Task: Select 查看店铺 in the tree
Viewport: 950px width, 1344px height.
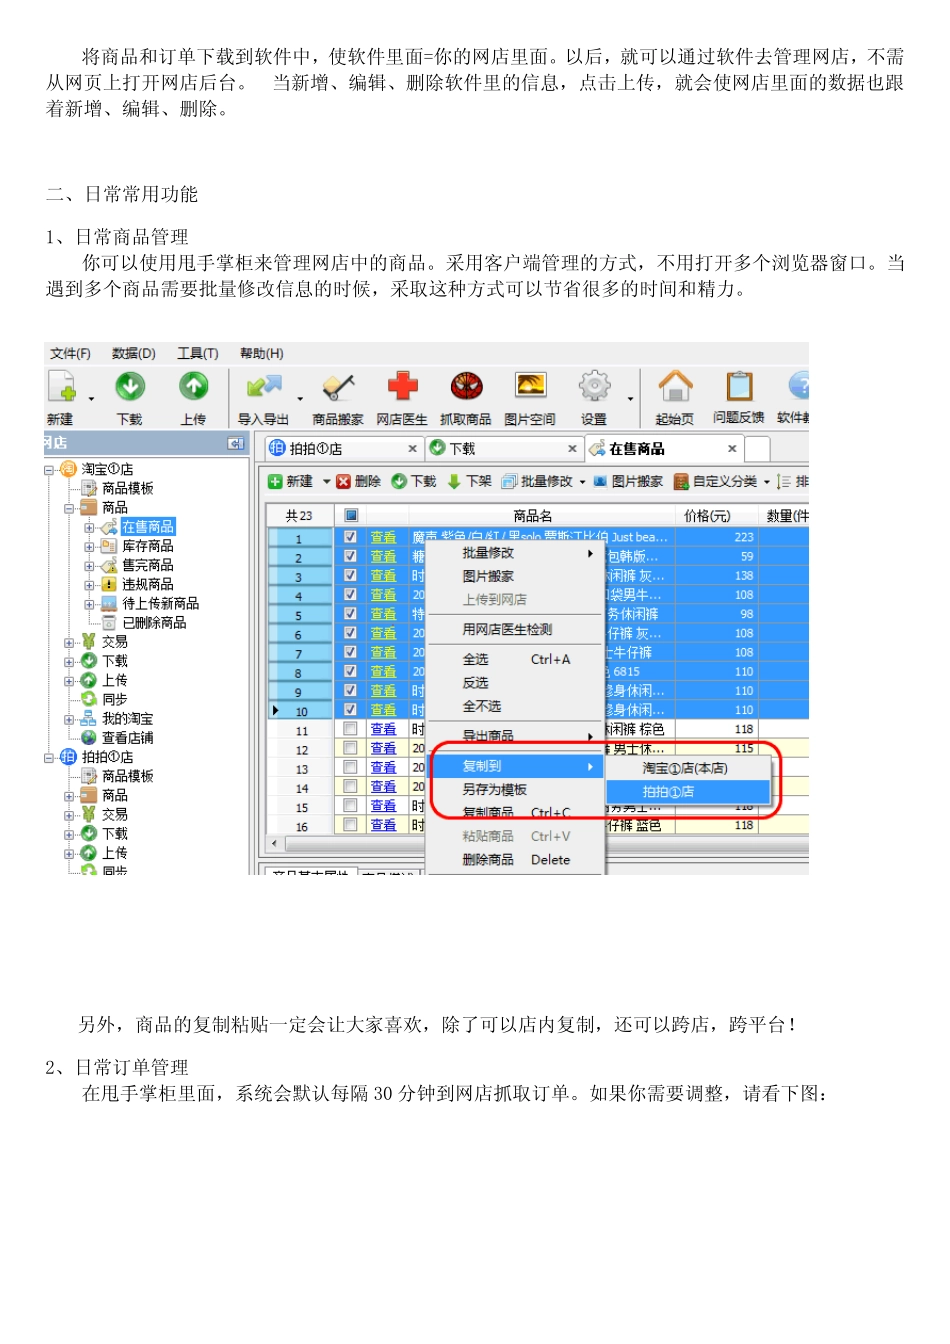Action: point(128,738)
